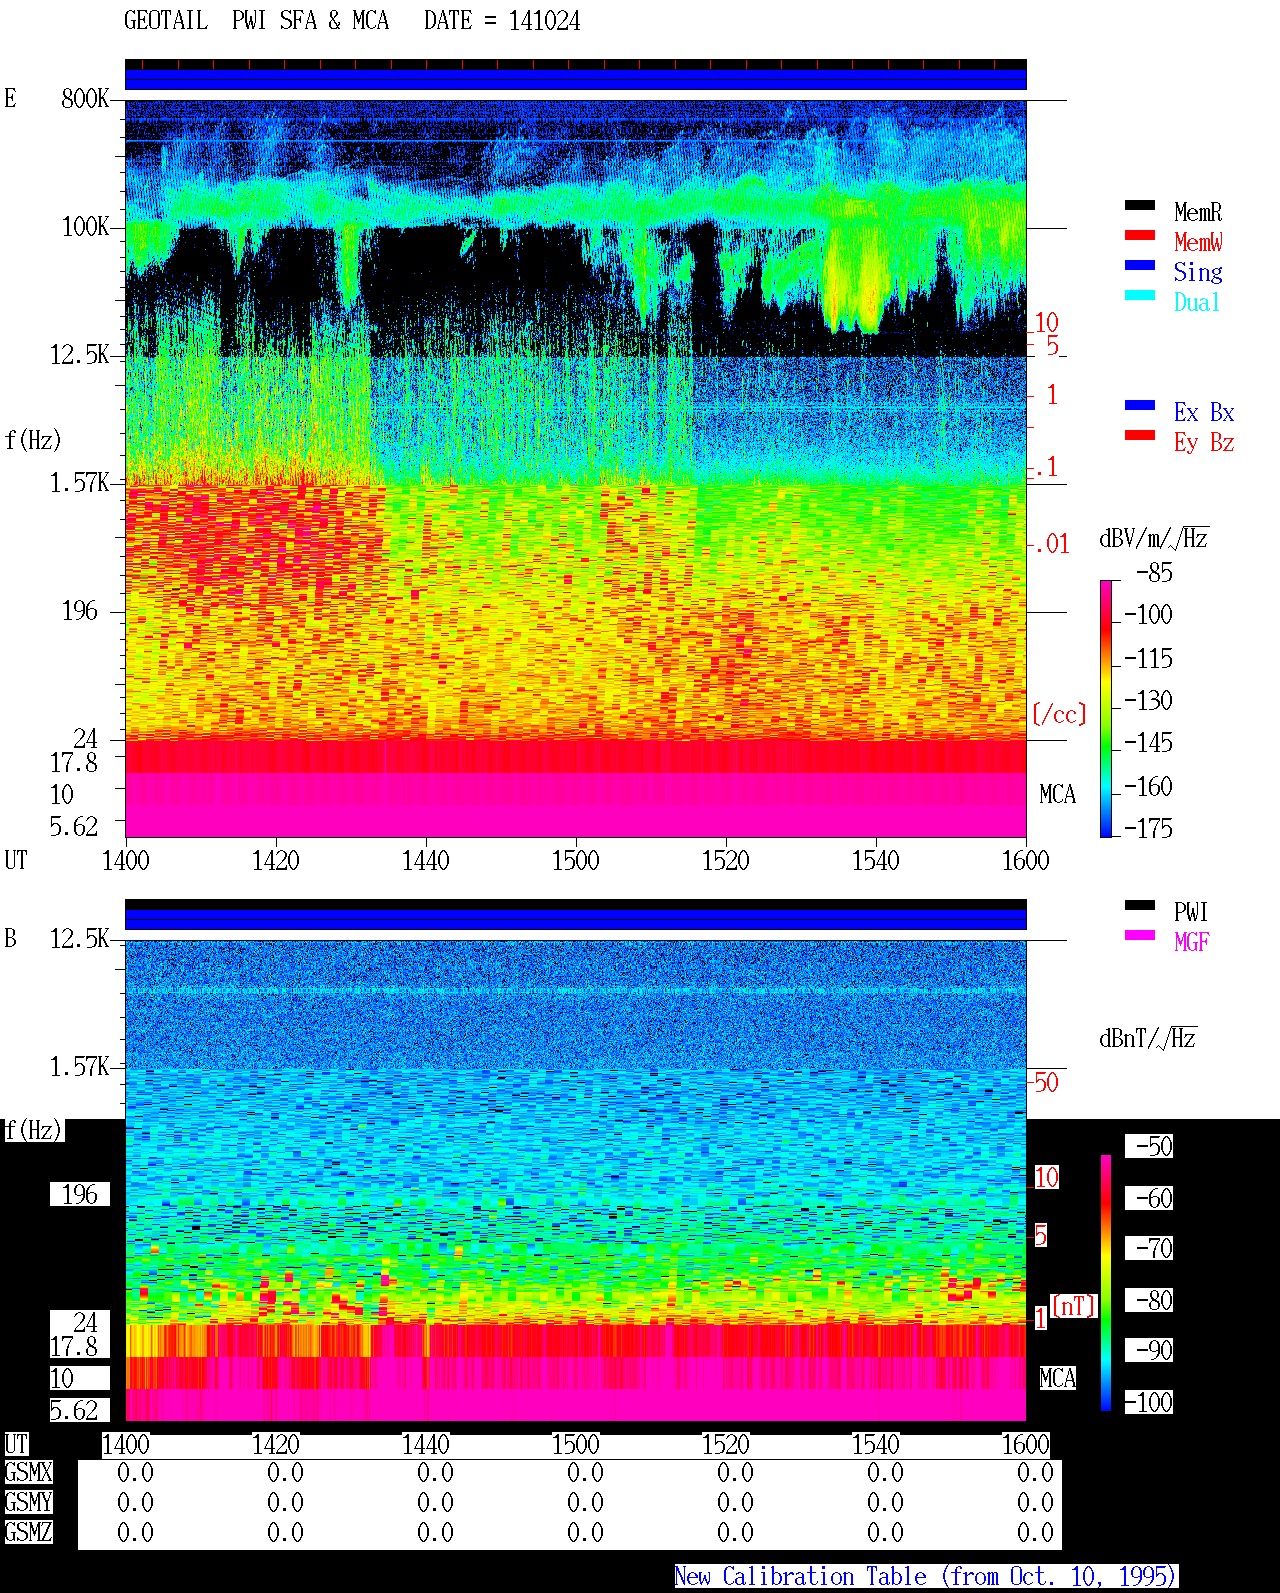Click the PWI legend label
Image resolution: width=1280 pixels, height=1593 pixels.
pyautogui.click(x=1191, y=912)
